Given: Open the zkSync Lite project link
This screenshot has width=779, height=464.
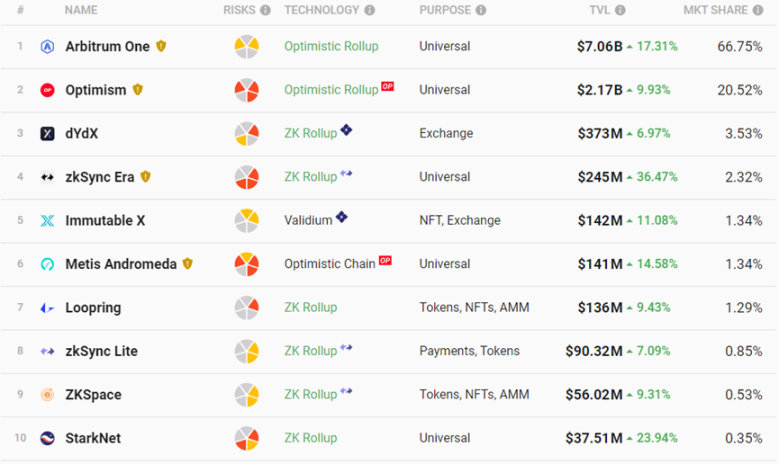Looking at the screenshot, I should coord(101,351).
